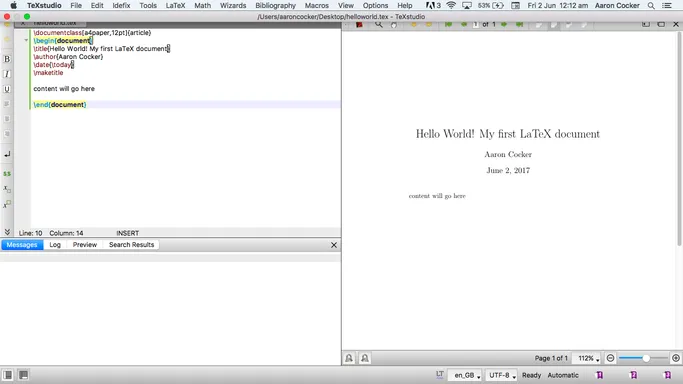
Task: Click the PDF viewer vertical scrollbar
Action: [680, 138]
